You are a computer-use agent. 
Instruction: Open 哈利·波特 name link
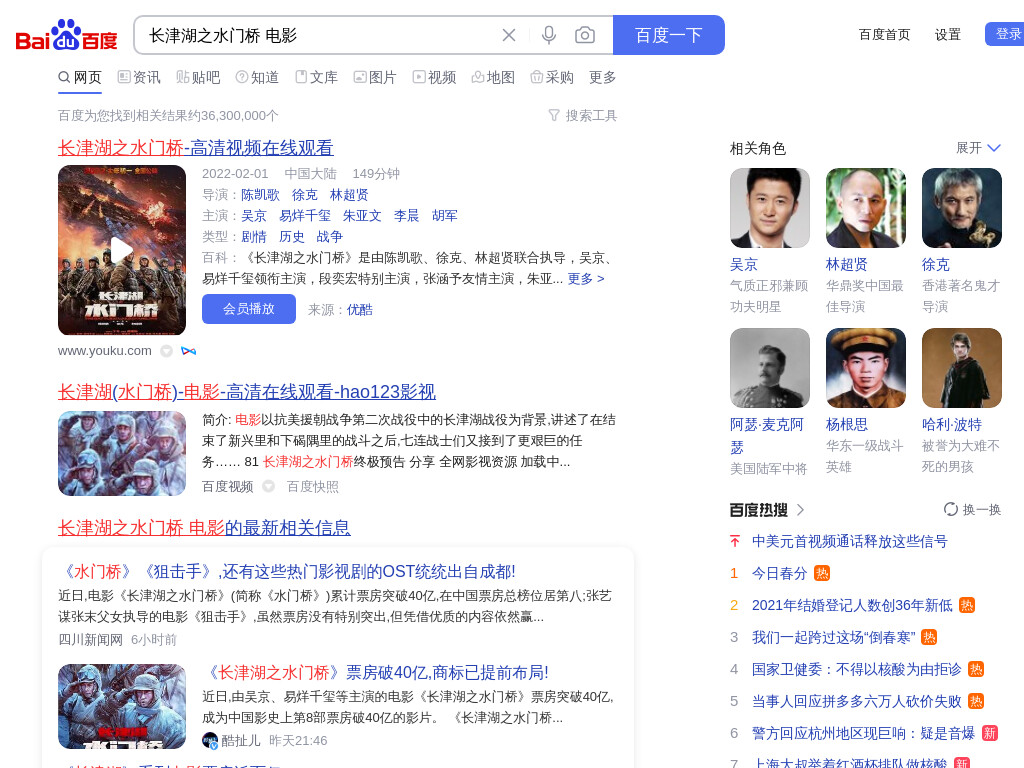952,424
